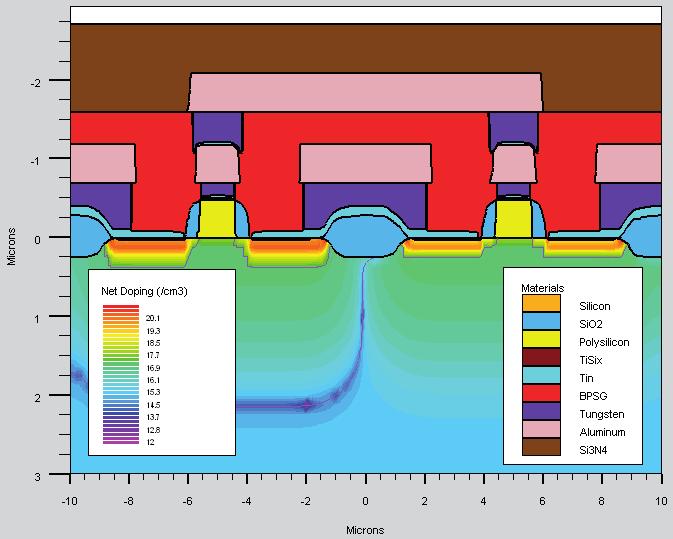Click the brown Si3N4 passivation layer
The image size is (673, 539).
365,48
